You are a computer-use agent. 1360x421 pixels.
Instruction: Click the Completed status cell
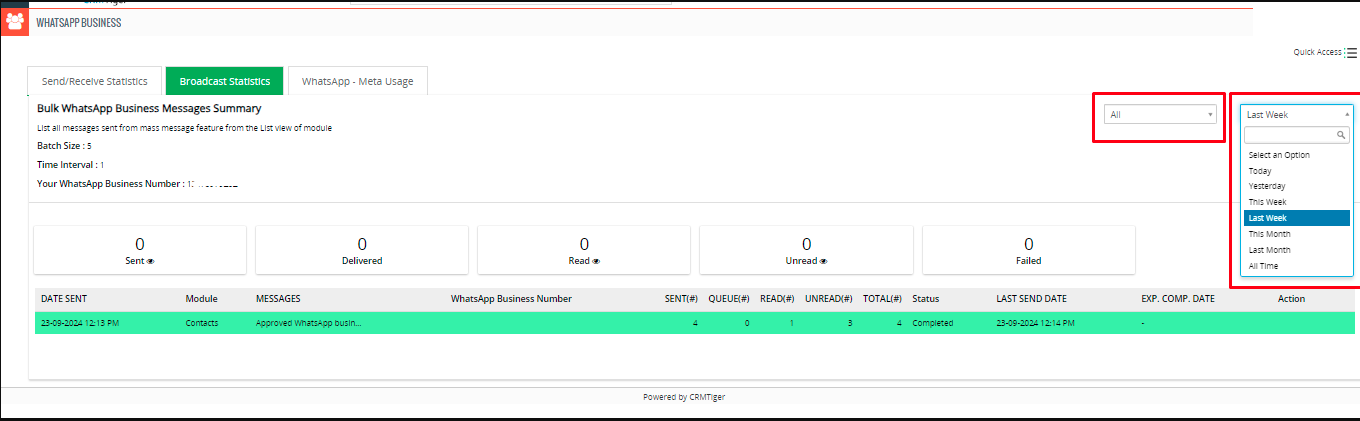(x=932, y=323)
